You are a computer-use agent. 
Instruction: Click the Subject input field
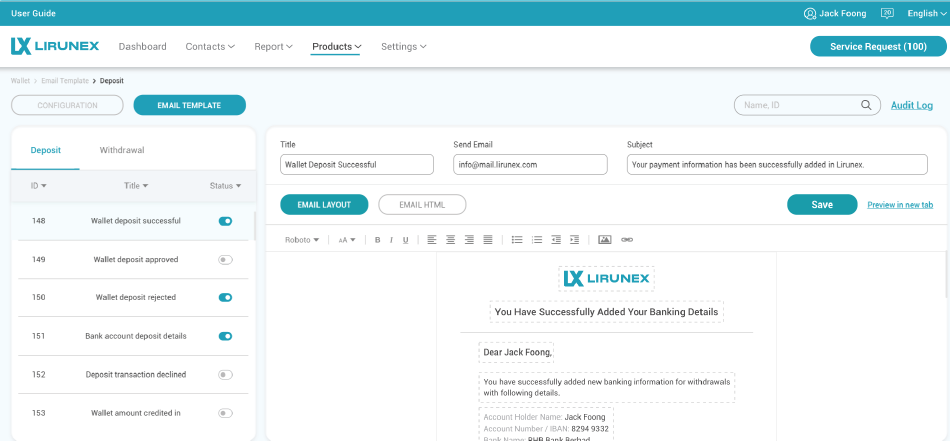[x=777, y=164]
